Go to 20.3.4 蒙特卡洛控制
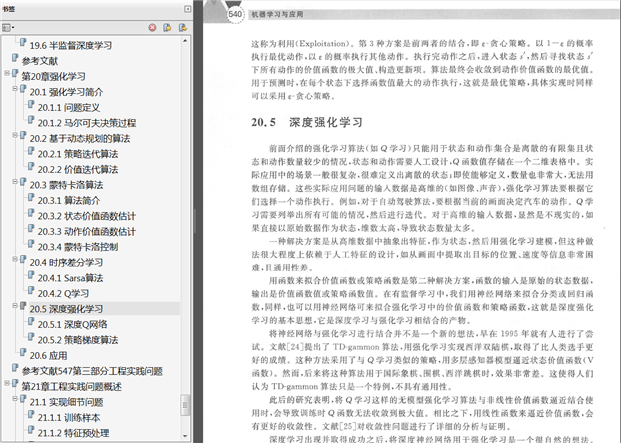 [78, 247]
